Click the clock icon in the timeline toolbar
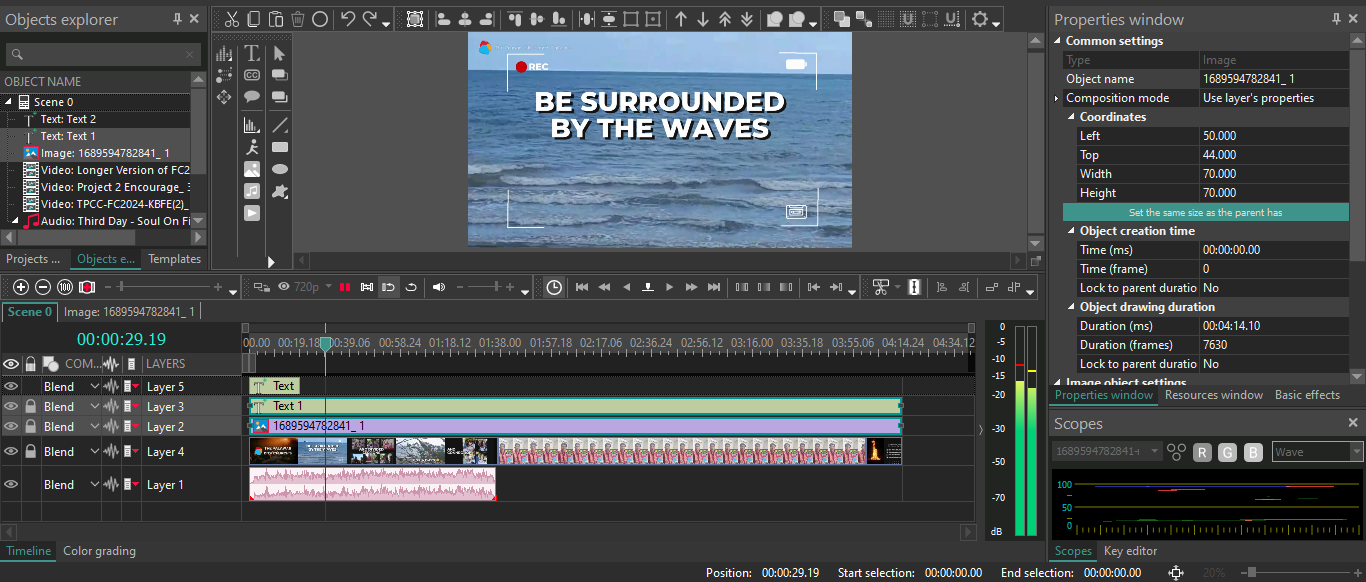The width and height of the screenshot is (1366, 582). pos(554,287)
